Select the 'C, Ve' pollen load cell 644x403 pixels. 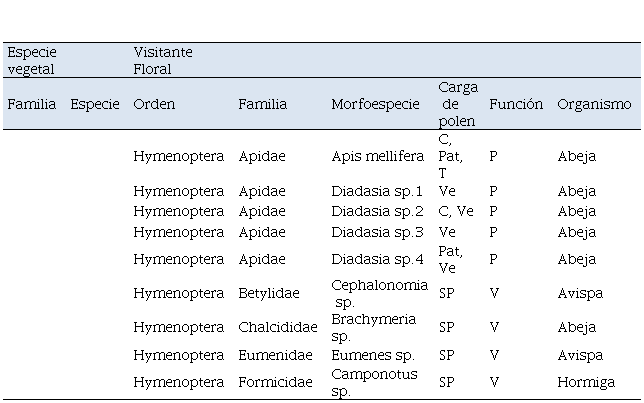pyautogui.click(x=456, y=211)
